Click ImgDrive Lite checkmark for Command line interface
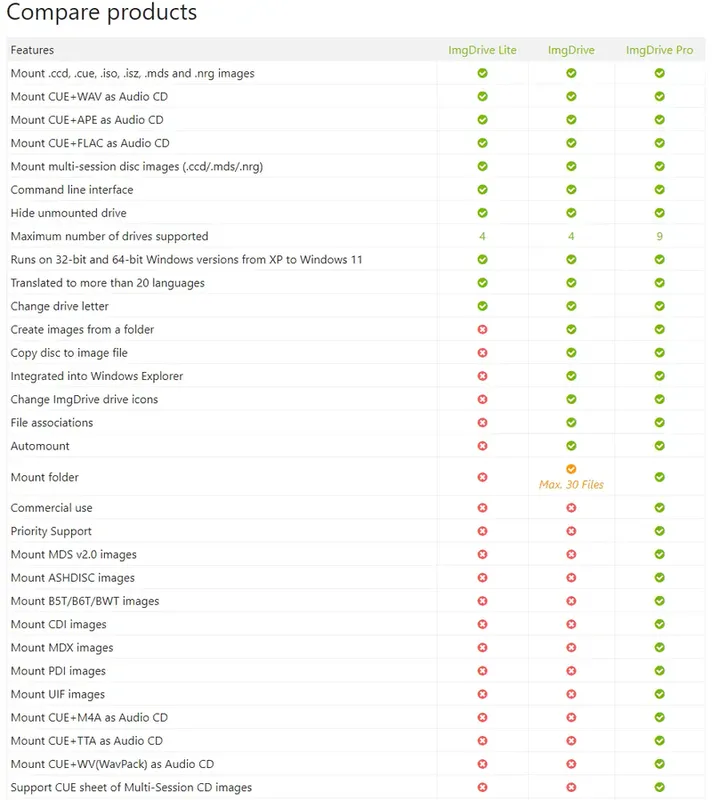 (482, 190)
